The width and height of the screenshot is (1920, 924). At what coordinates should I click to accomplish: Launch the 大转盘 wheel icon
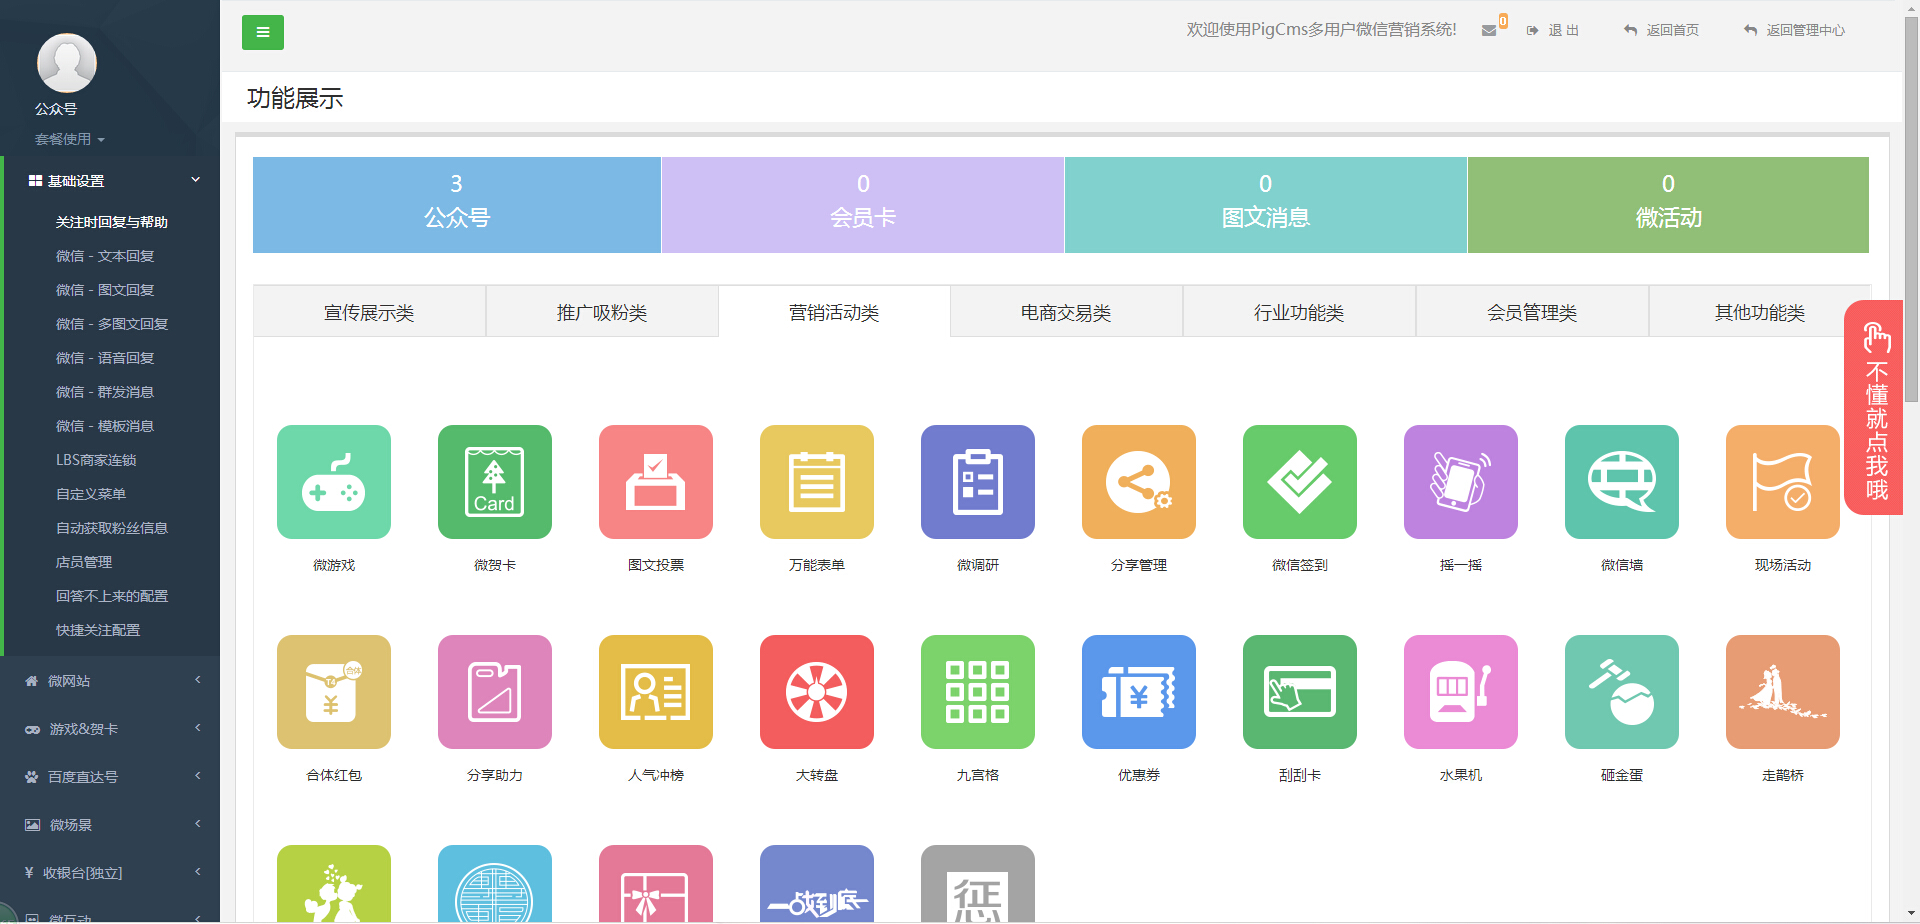pyautogui.click(x=817, y=692)
